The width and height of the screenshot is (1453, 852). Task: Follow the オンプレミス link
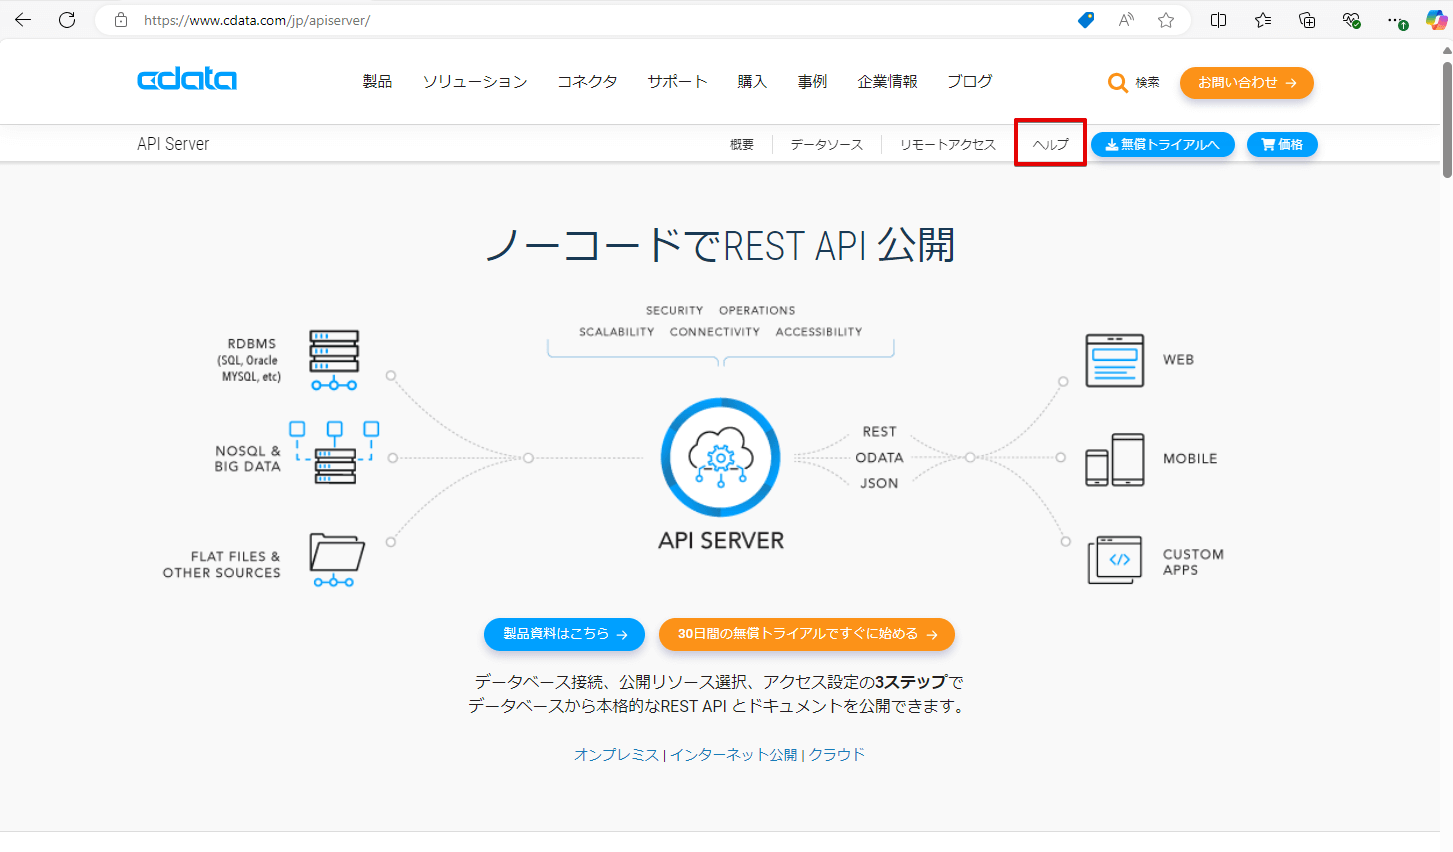click(x=616, y=755)
